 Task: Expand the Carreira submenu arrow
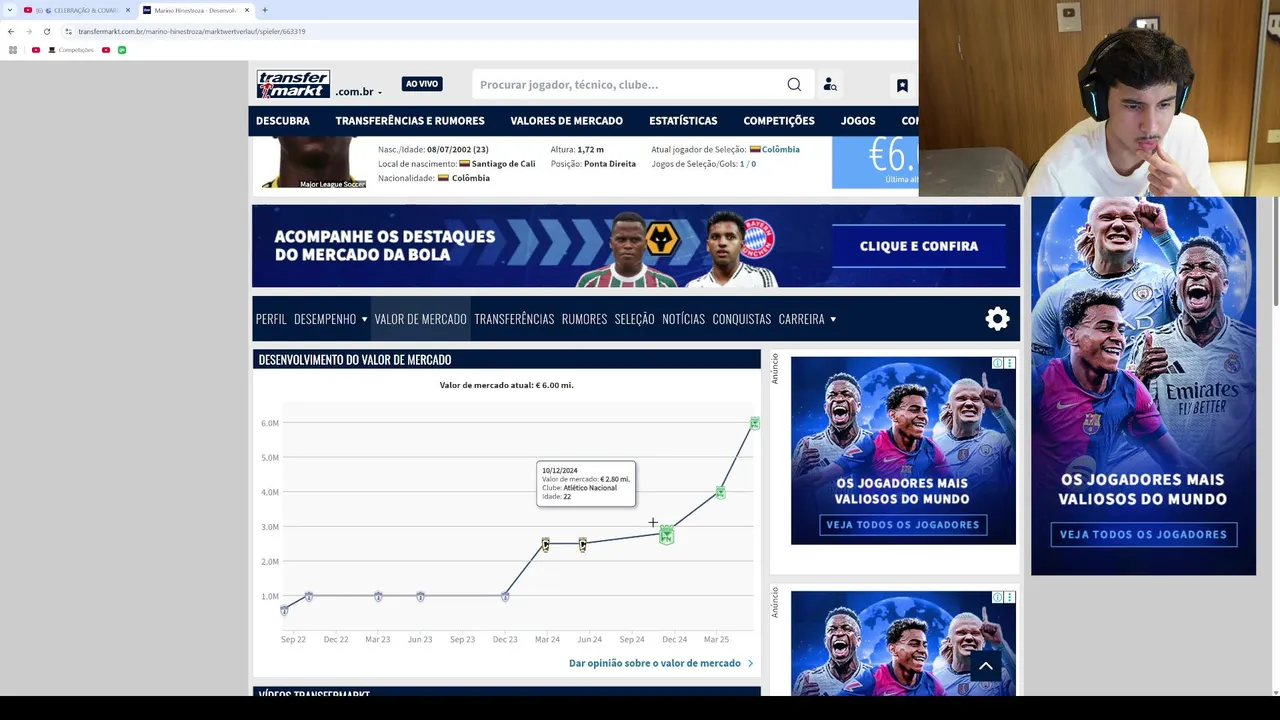click(833, 319)
